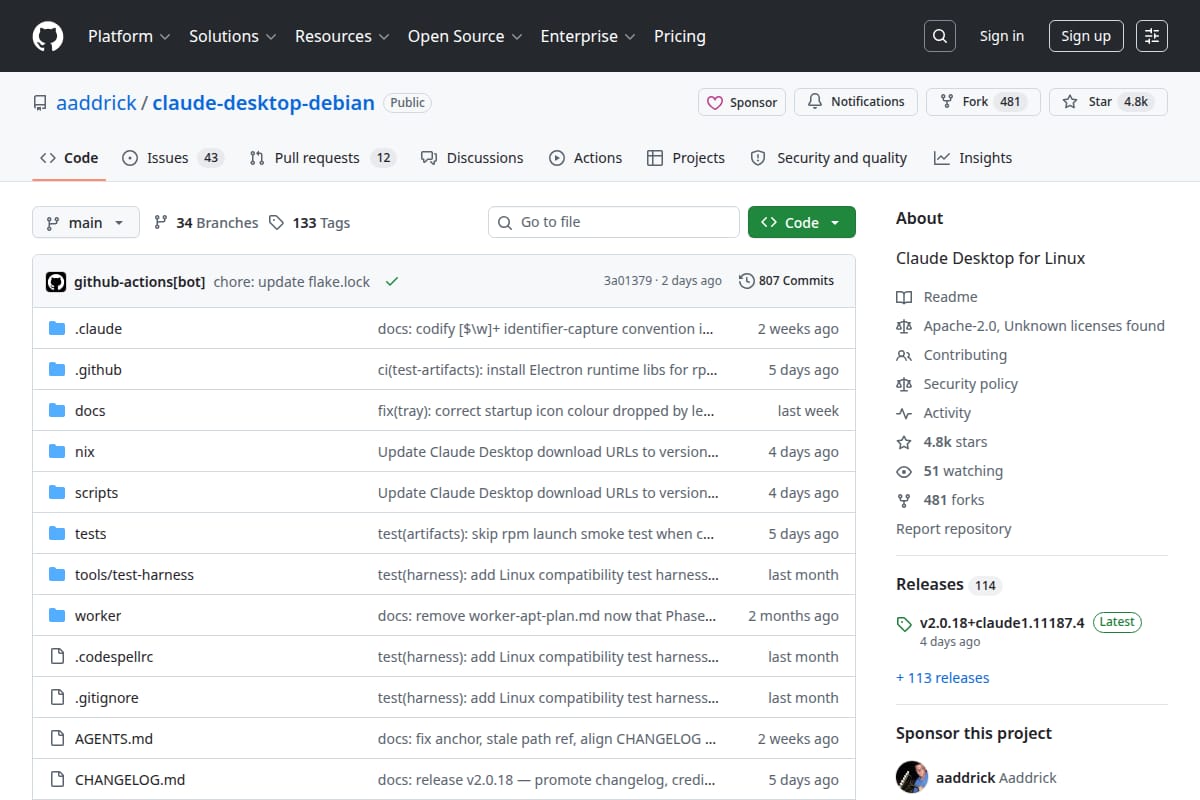The width and height of the screenshot is (1200, 800).
Task: Click the GitHub logo icon
Action: click(x=48, y=36)
